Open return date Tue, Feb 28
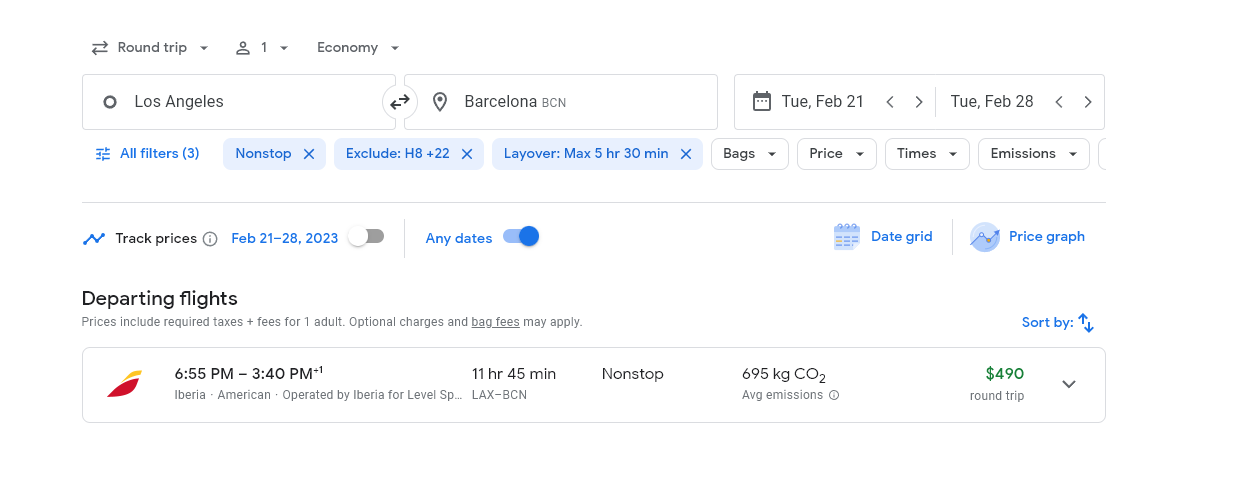Screen dimensions: 1235x503 click(x=991, y=102)
